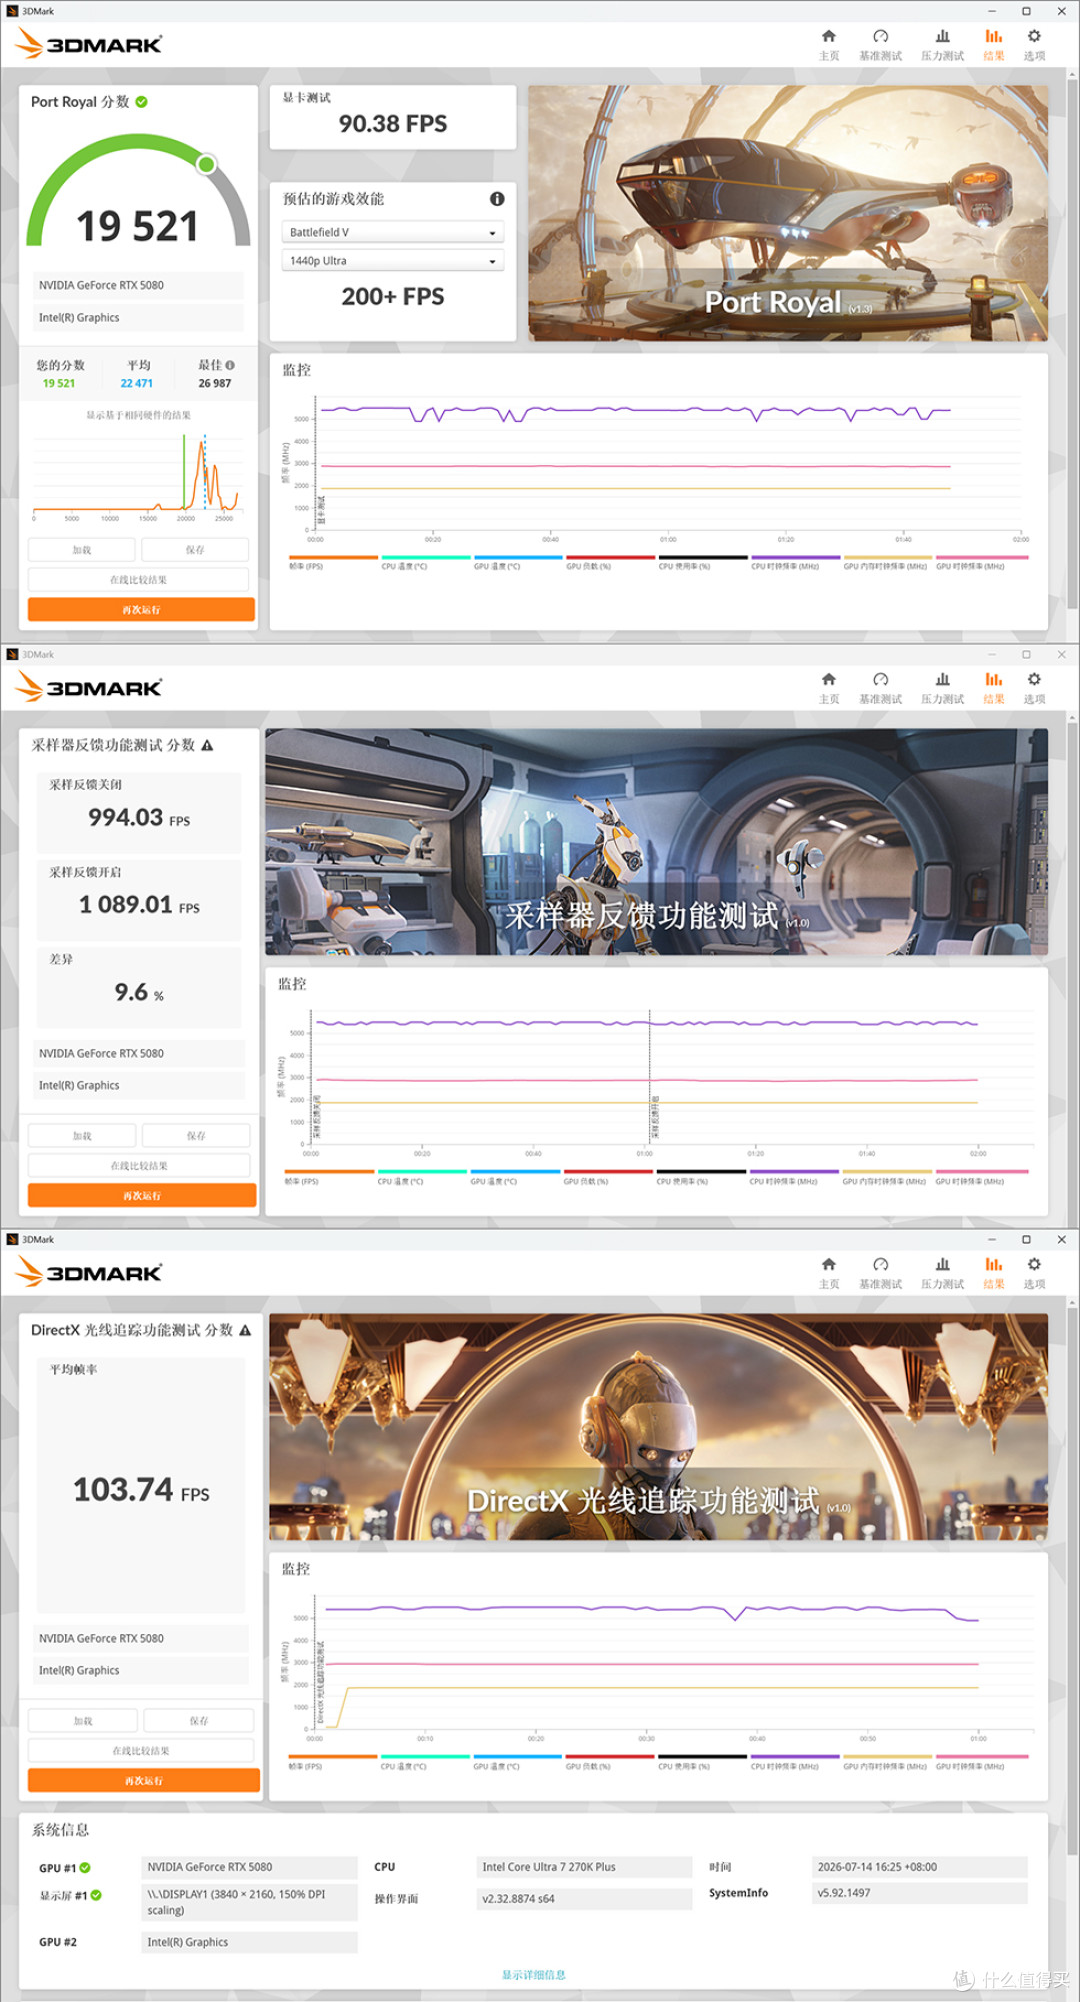Open 选项 options gear in Port Royal window
The height and width of the screenshot is (2002, 1080).
coord(1034,45)
